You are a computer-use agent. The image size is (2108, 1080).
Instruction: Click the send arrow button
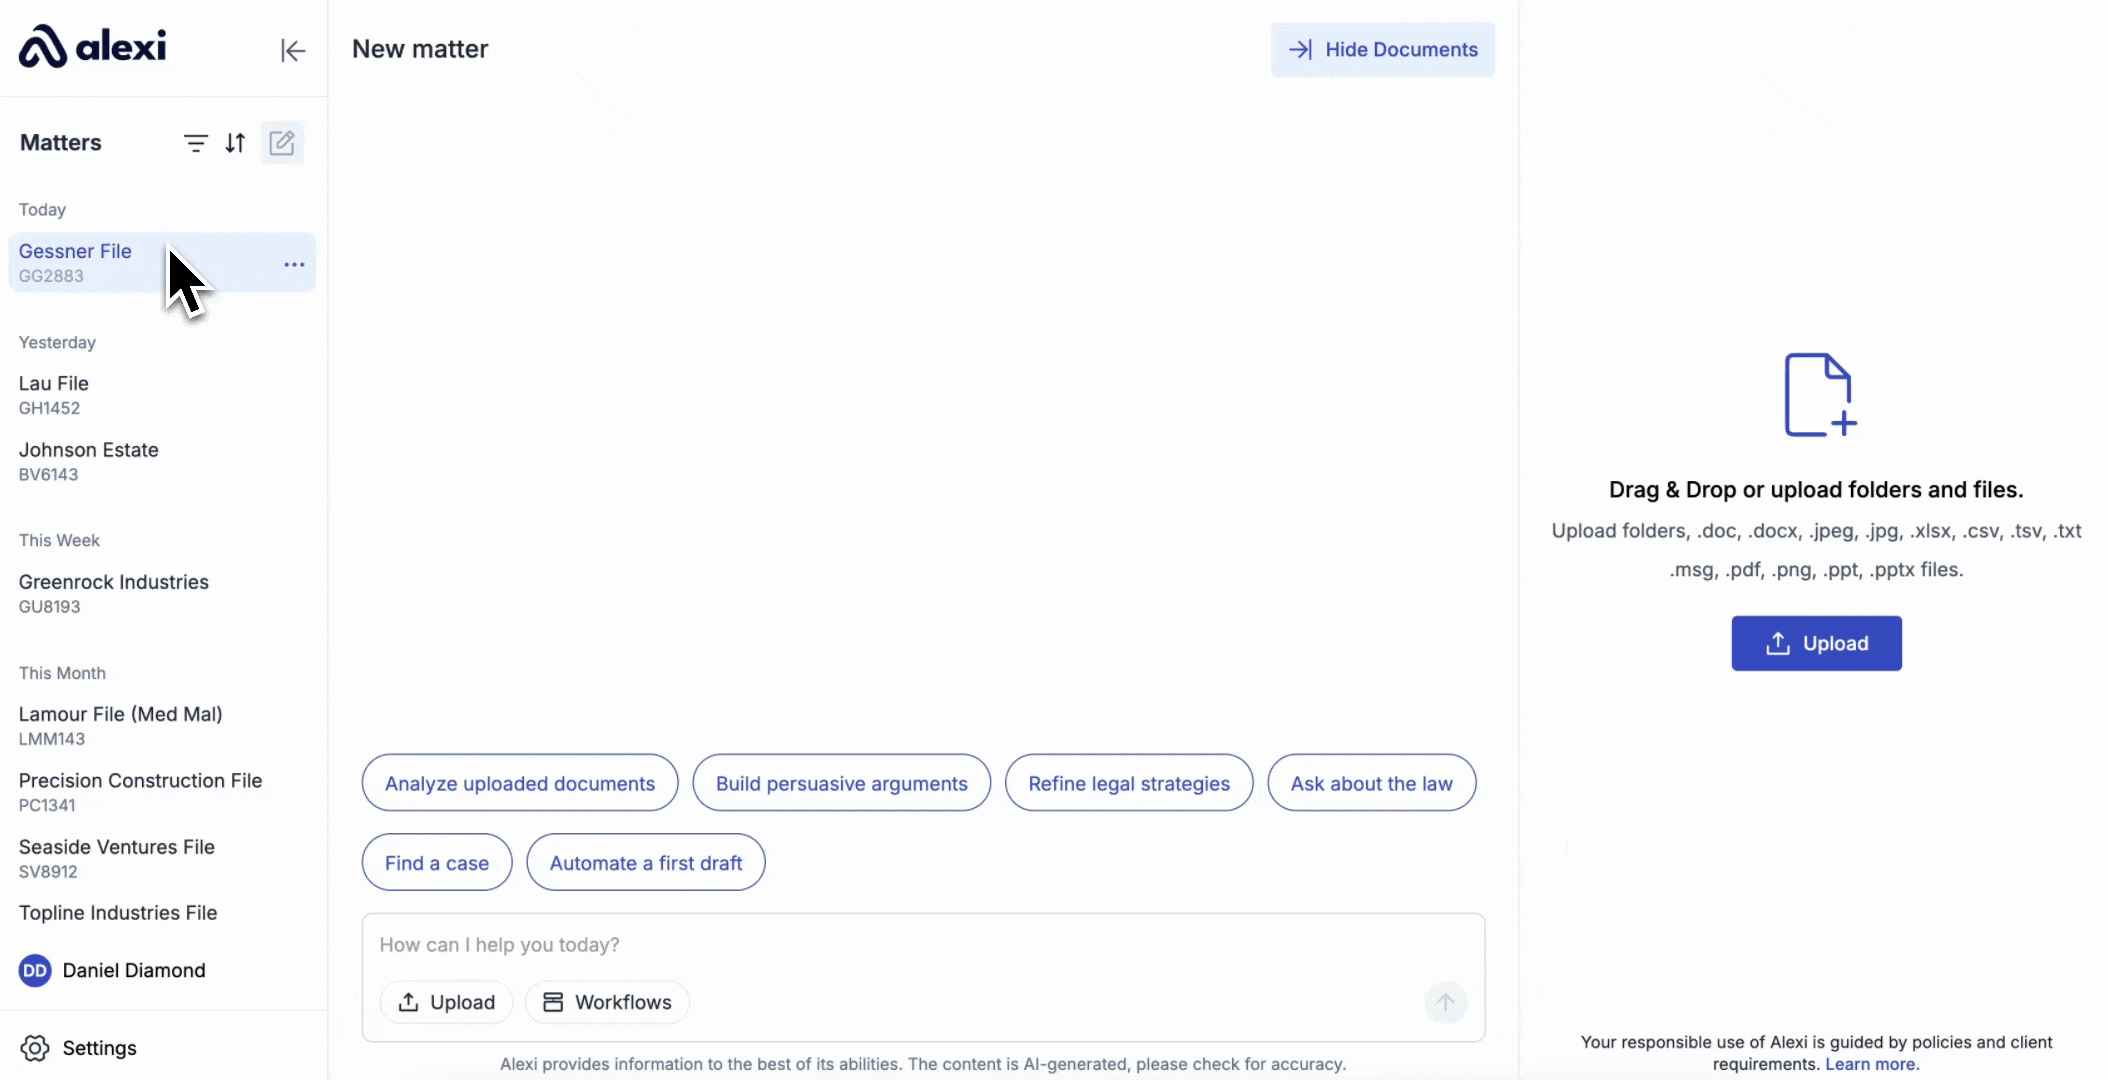click(1445, 1002)
